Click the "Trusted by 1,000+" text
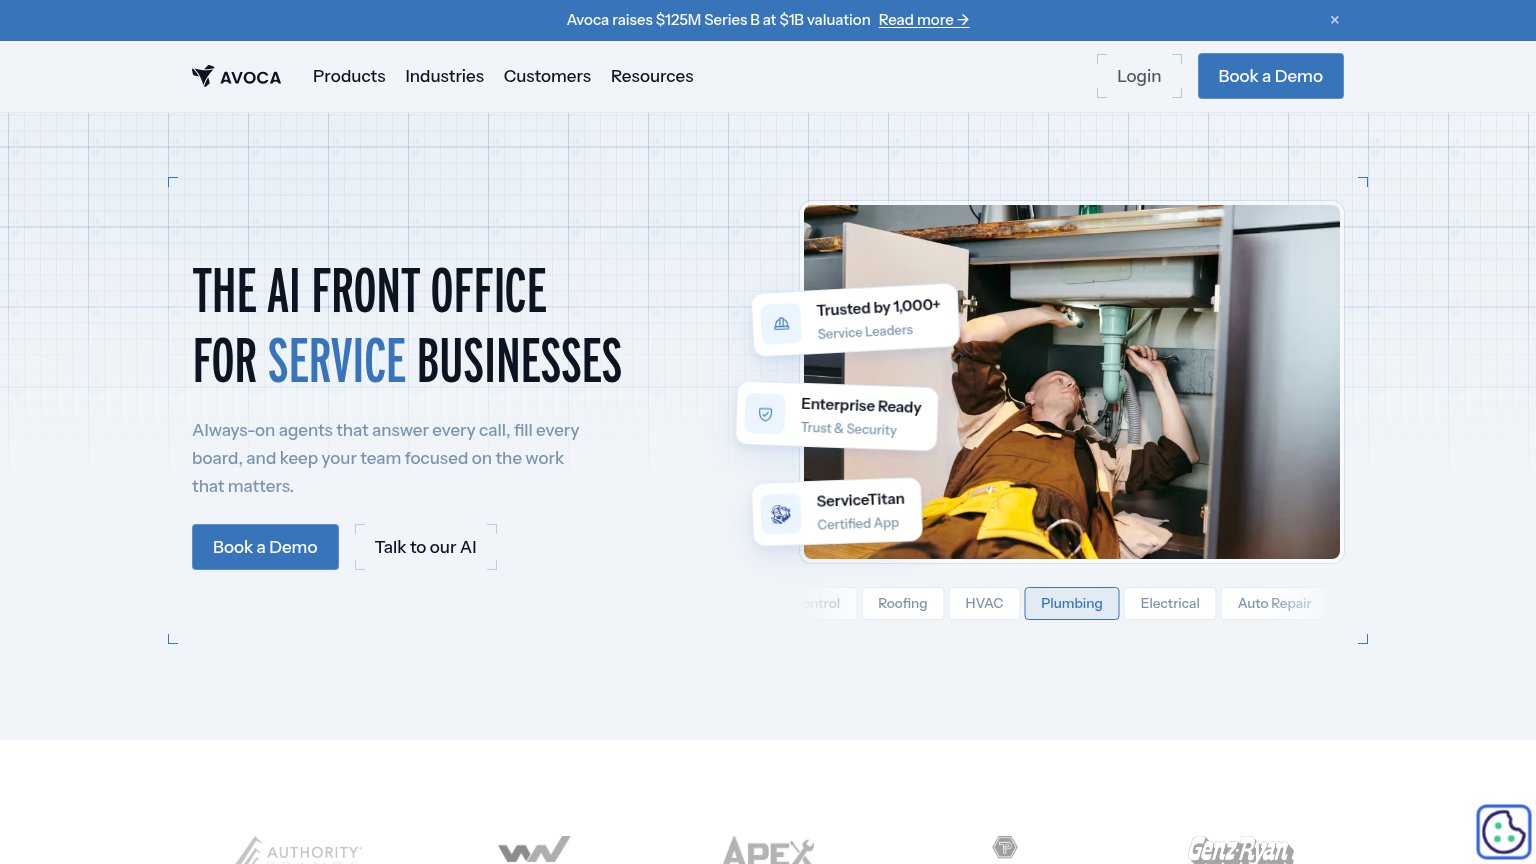The image size is (1536, 864). tap(878, 308)
